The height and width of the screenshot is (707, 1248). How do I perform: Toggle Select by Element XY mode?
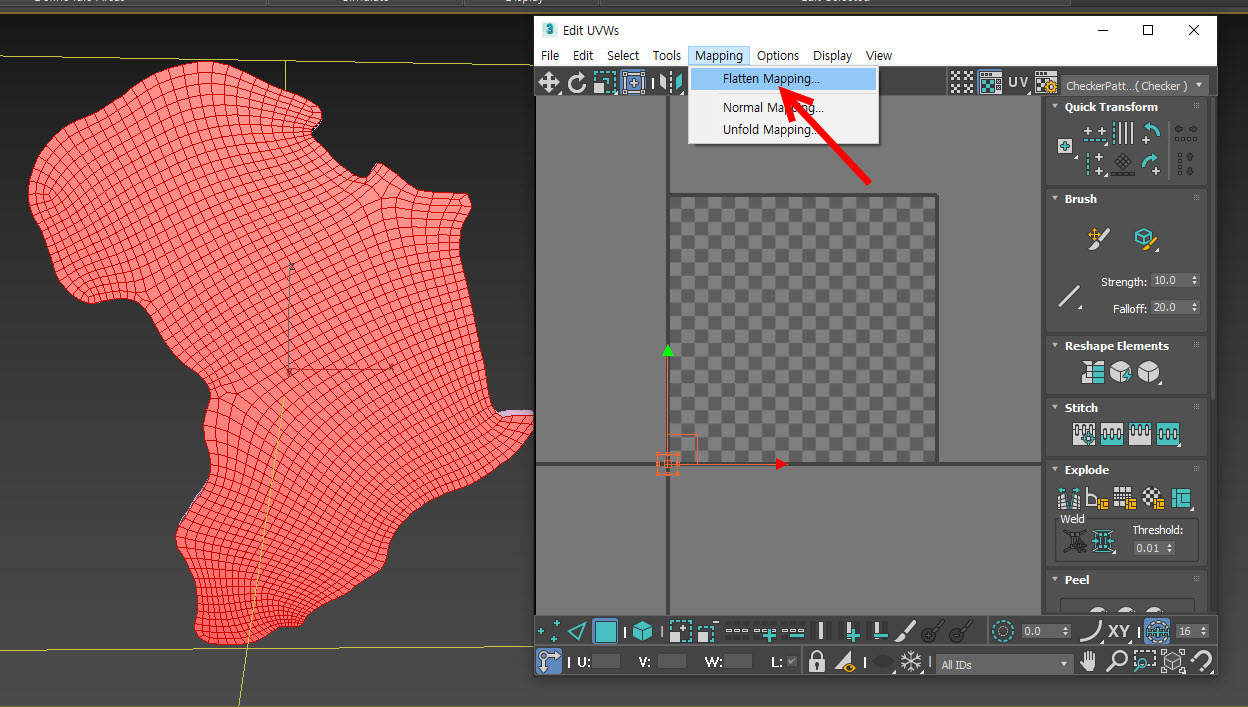pyautogui.click(x=1119, y=631)
